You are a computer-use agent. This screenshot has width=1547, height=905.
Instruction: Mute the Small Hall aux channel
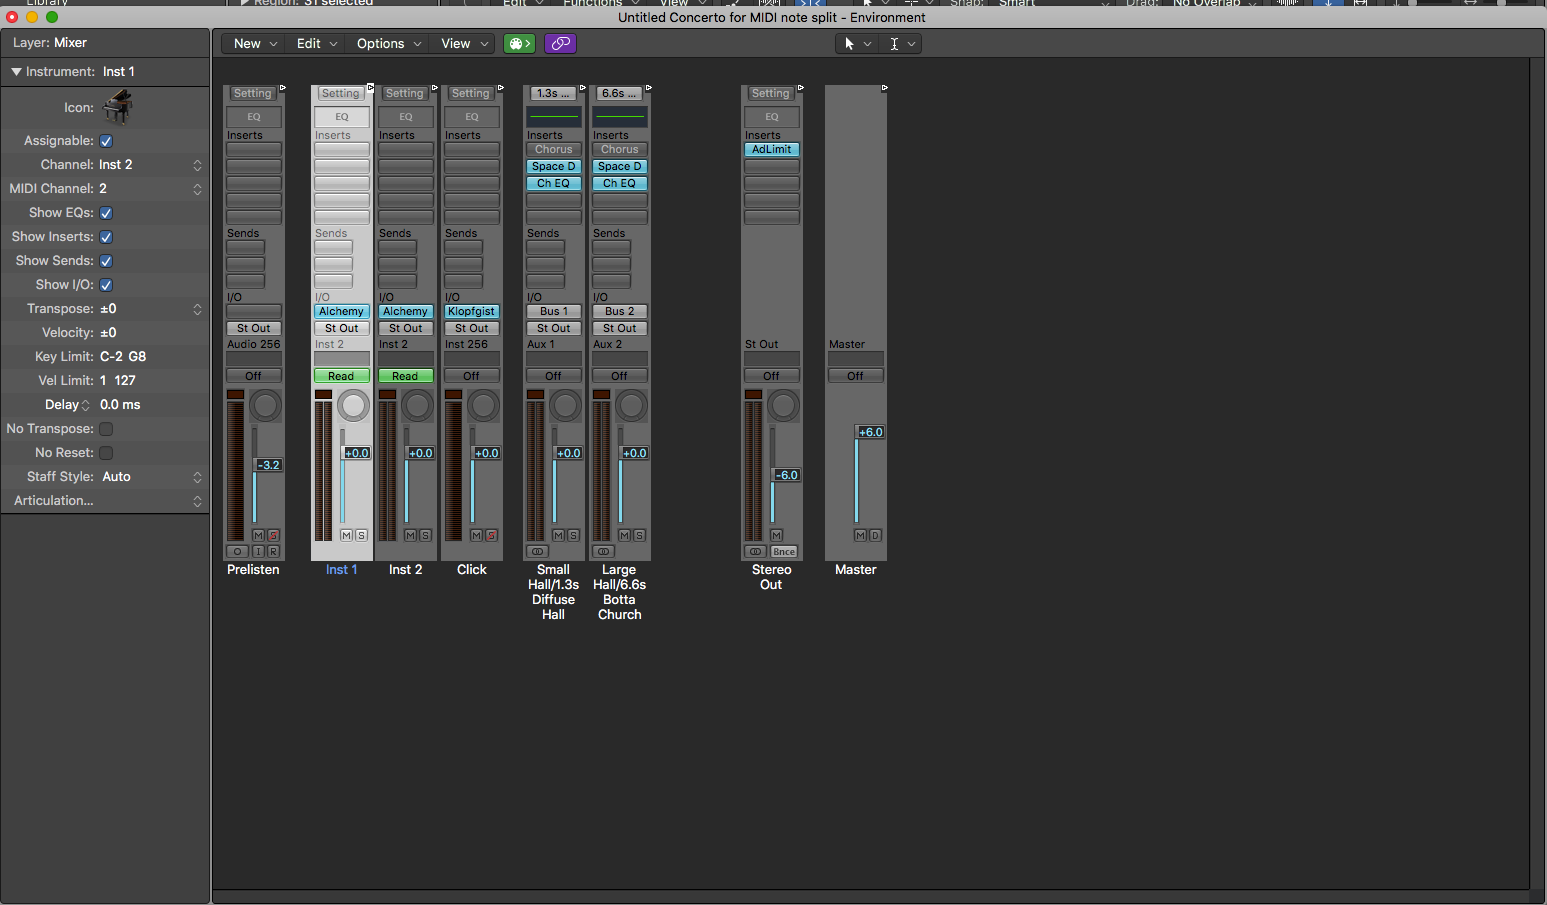tap(558, 536)
